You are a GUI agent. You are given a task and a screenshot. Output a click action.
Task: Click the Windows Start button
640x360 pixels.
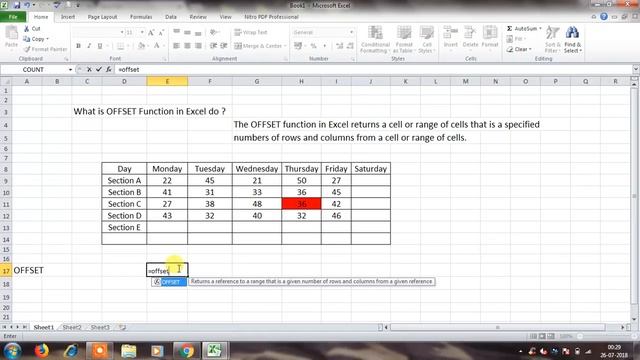12,351
